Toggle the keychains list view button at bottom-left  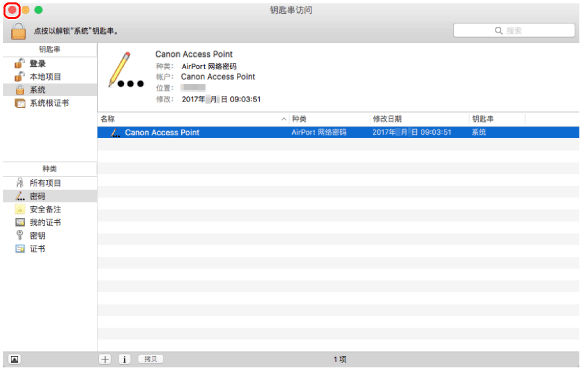tap(14, 359)
